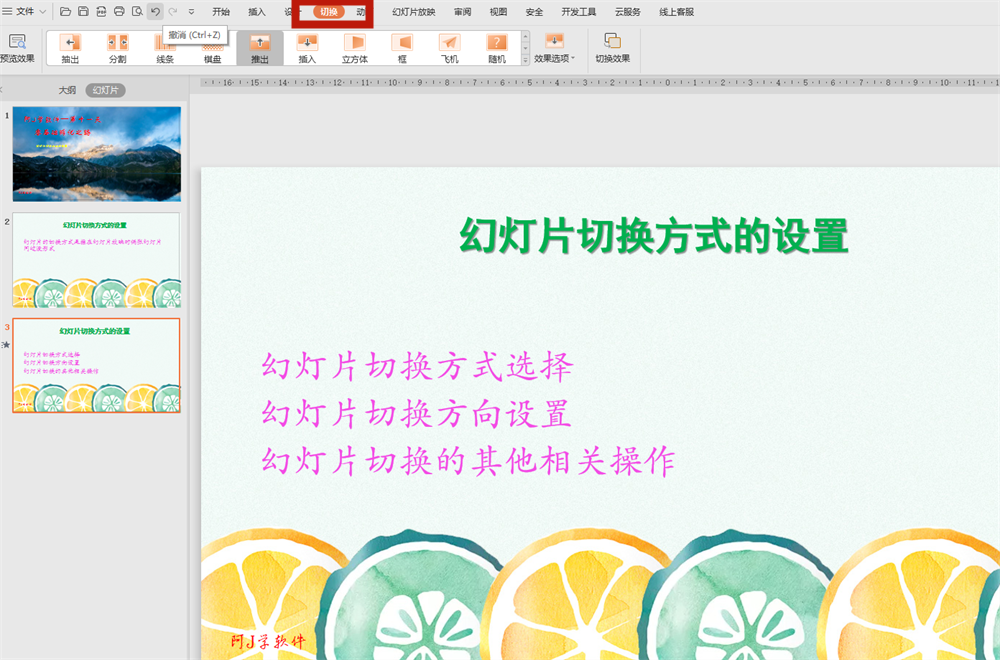Image resolution: width=1000 pixels, height=660 pixels.
Task: Open the 开发工具 tab
Action: 578,11
